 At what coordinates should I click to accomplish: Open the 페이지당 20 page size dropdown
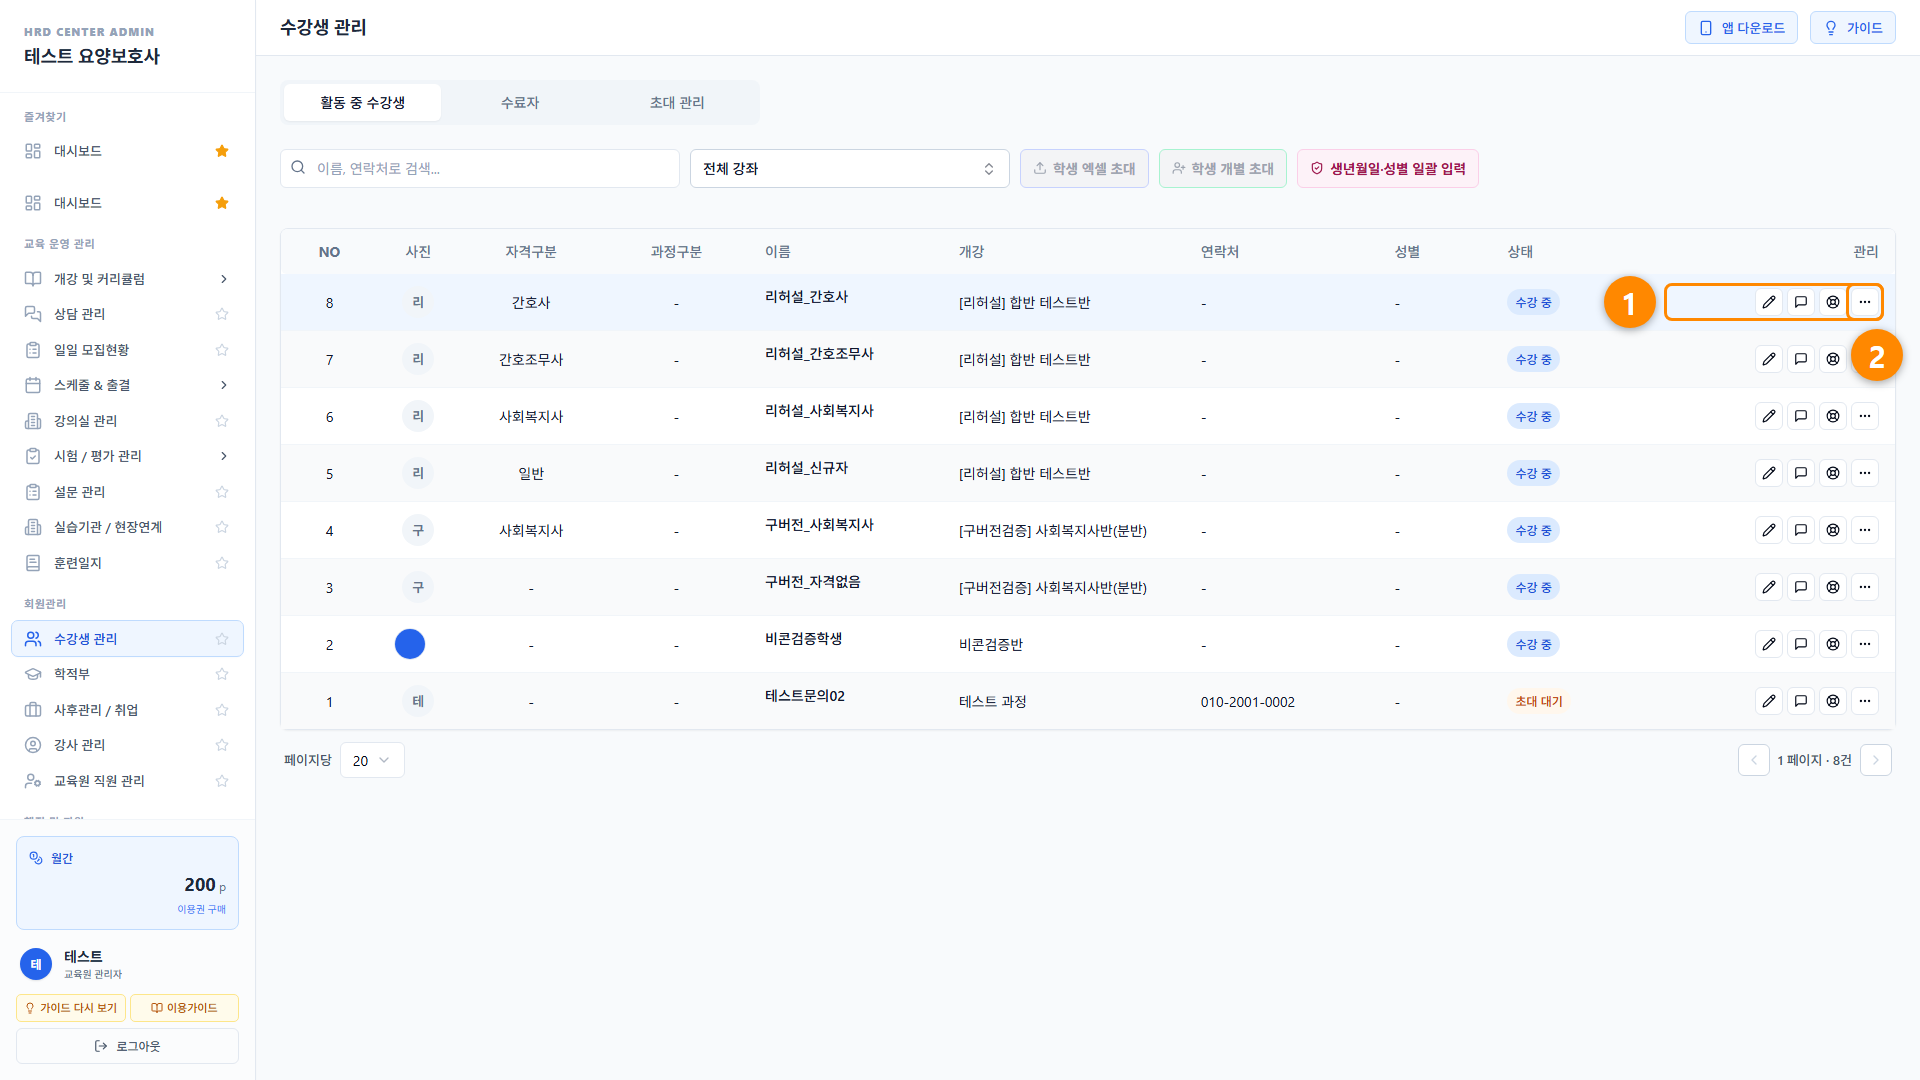pyautogui.click(x=372, y=760)
